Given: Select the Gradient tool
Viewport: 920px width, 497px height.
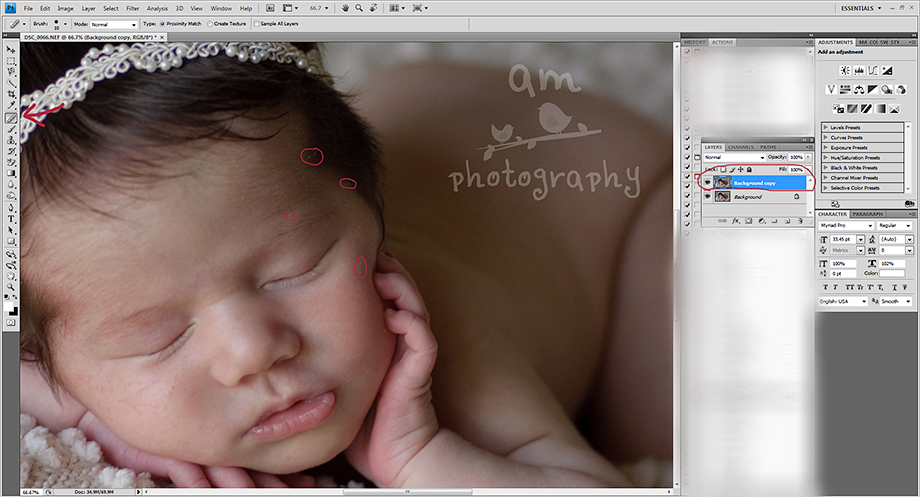Looking at the screenshot, I should (11, 174).
